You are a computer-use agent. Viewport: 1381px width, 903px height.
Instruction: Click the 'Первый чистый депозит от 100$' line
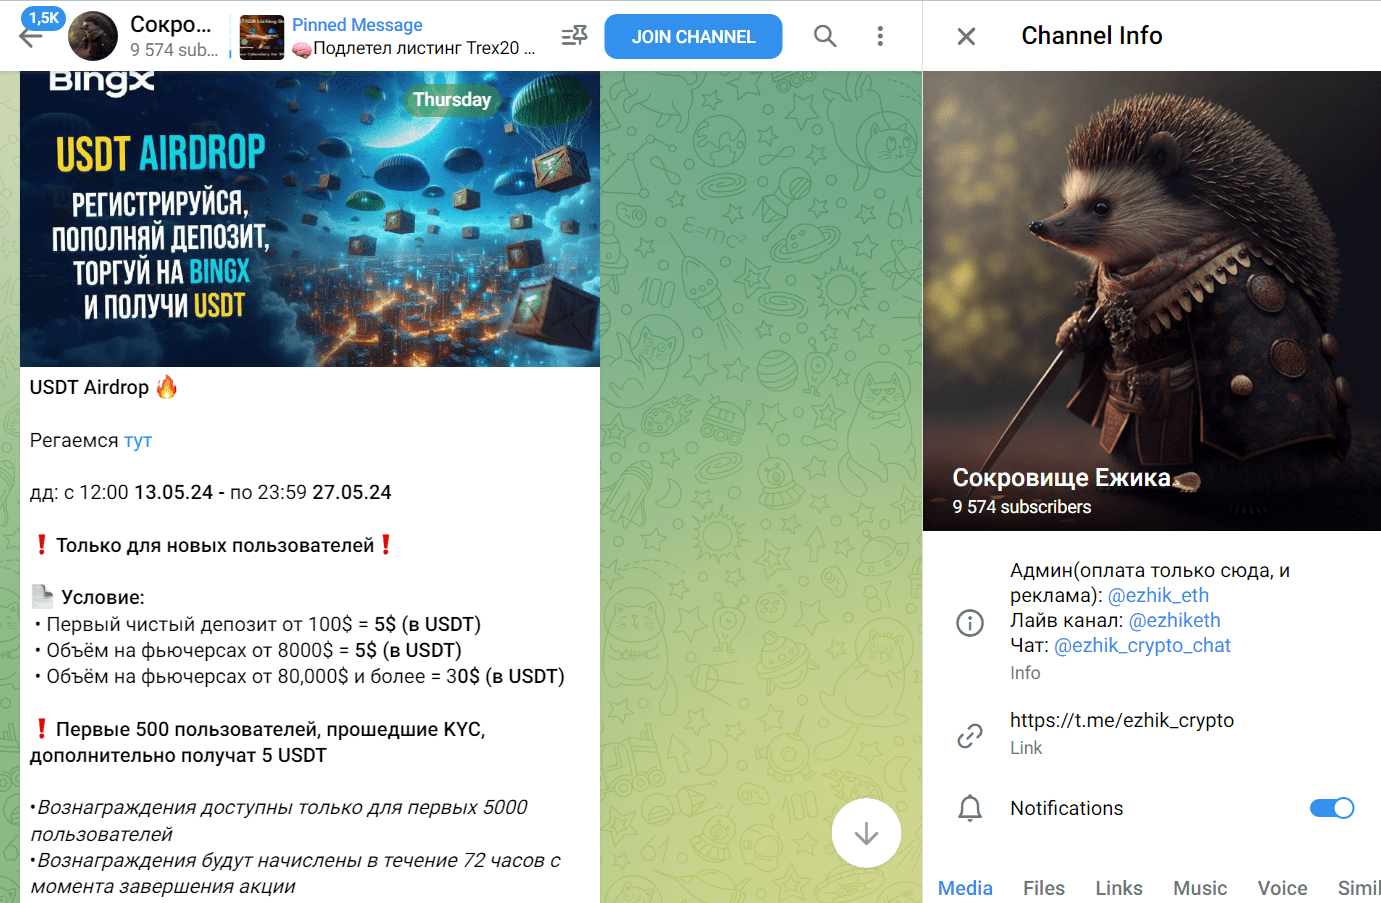(x=256, y=624)
